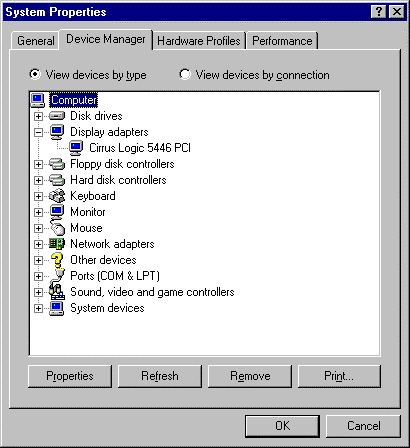
Task: Select the Cirrus Logic 5446 PCI icon
Action: click(x=76, y=148)
